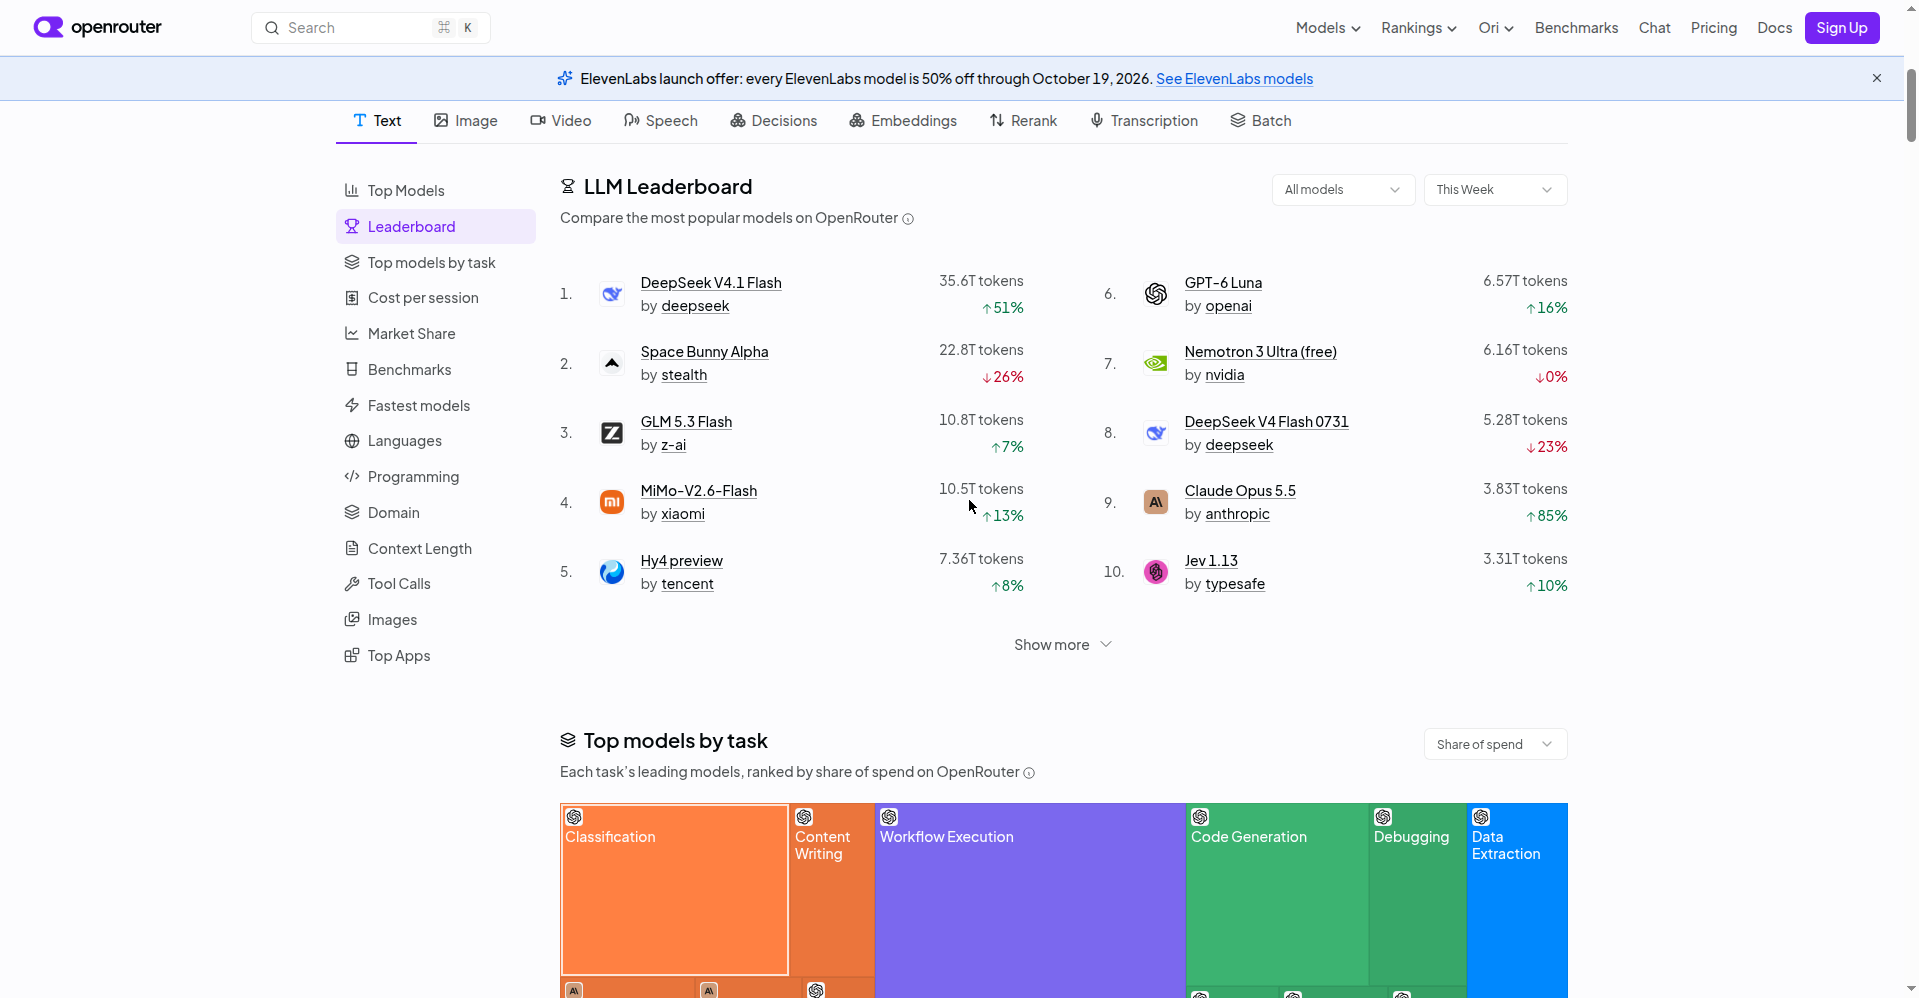Open Transcription tab
The image size is (1919, 998).
1143,121
